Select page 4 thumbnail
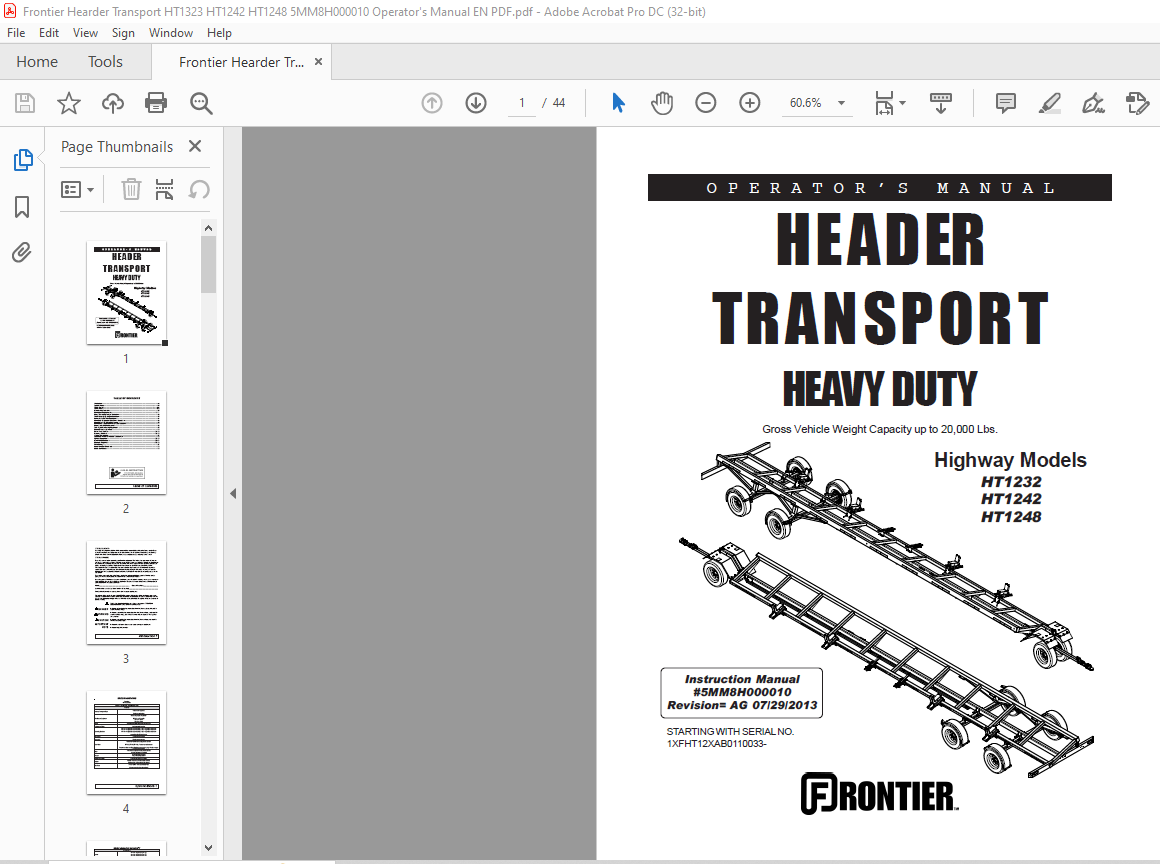This screenshot has height=864, width=1160. pos(127,743)
